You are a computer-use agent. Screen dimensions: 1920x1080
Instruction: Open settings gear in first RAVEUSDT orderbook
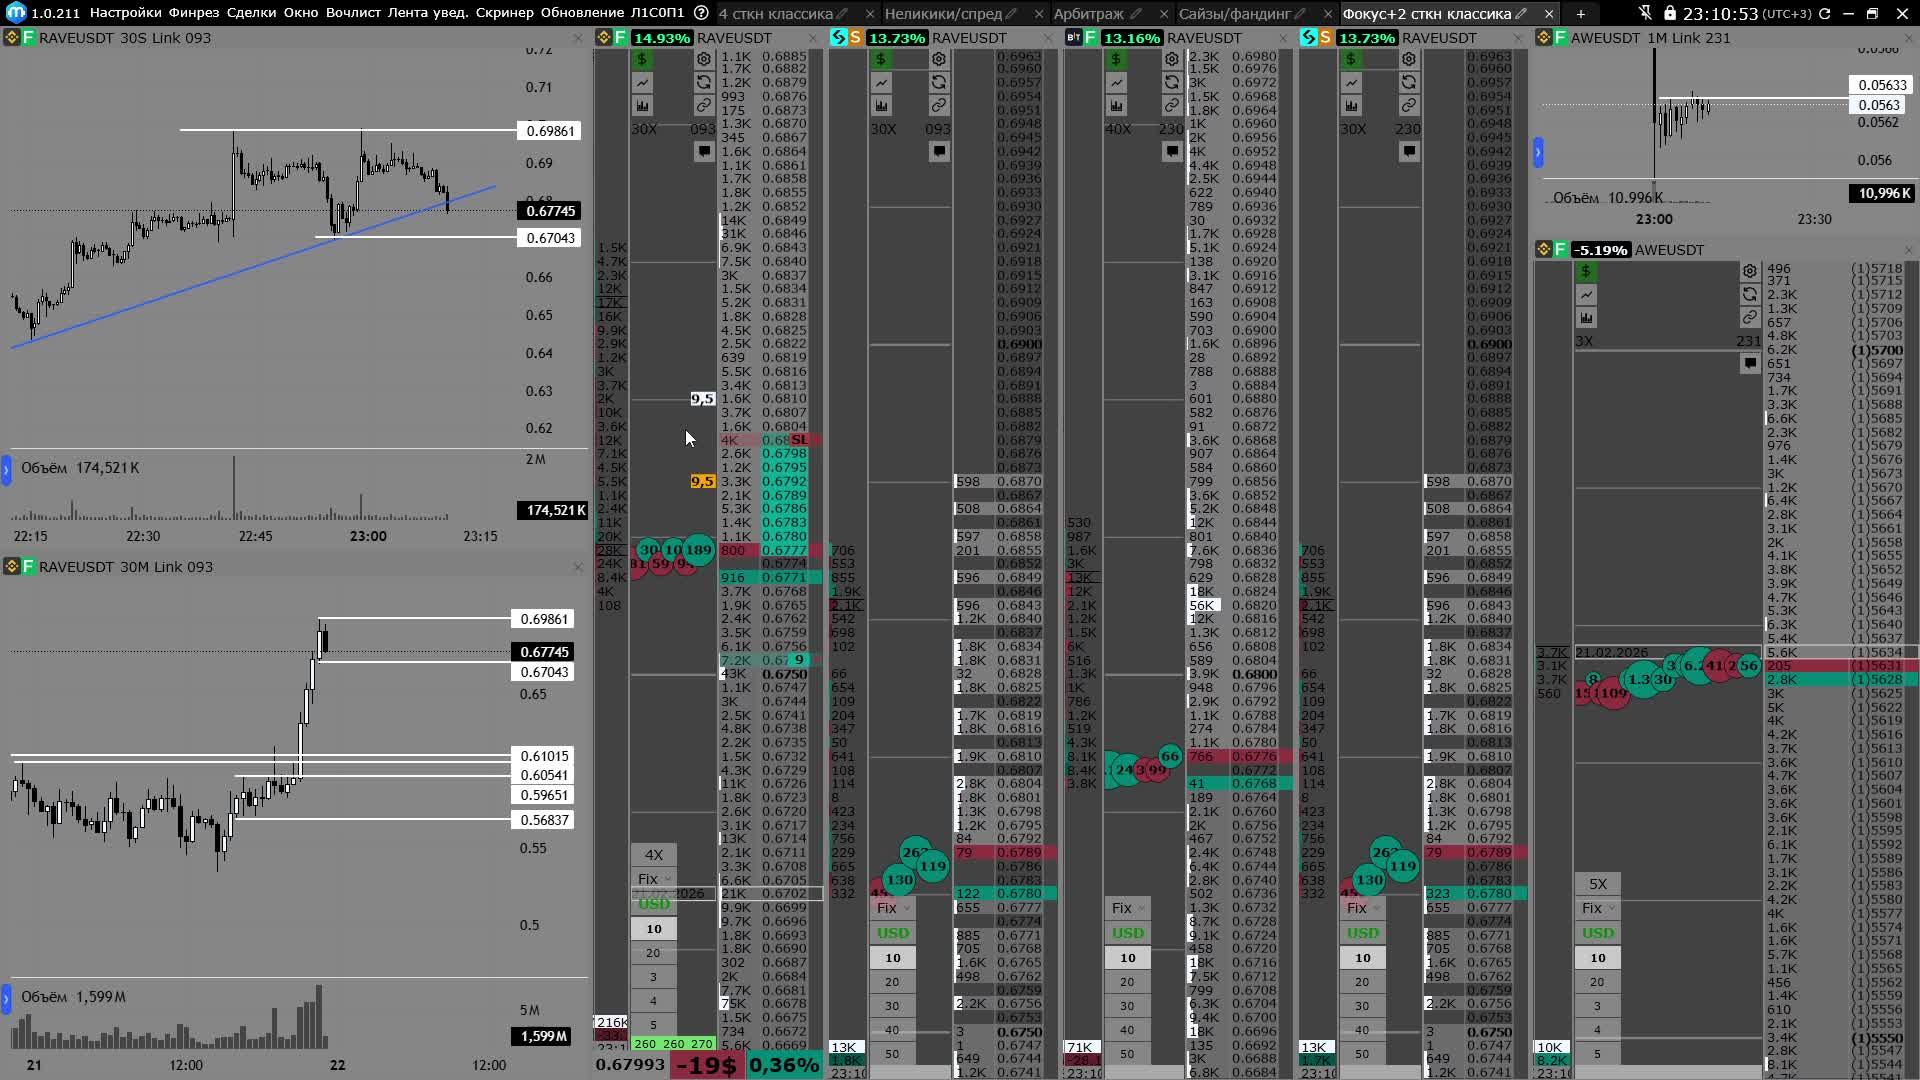coord(703,59)
